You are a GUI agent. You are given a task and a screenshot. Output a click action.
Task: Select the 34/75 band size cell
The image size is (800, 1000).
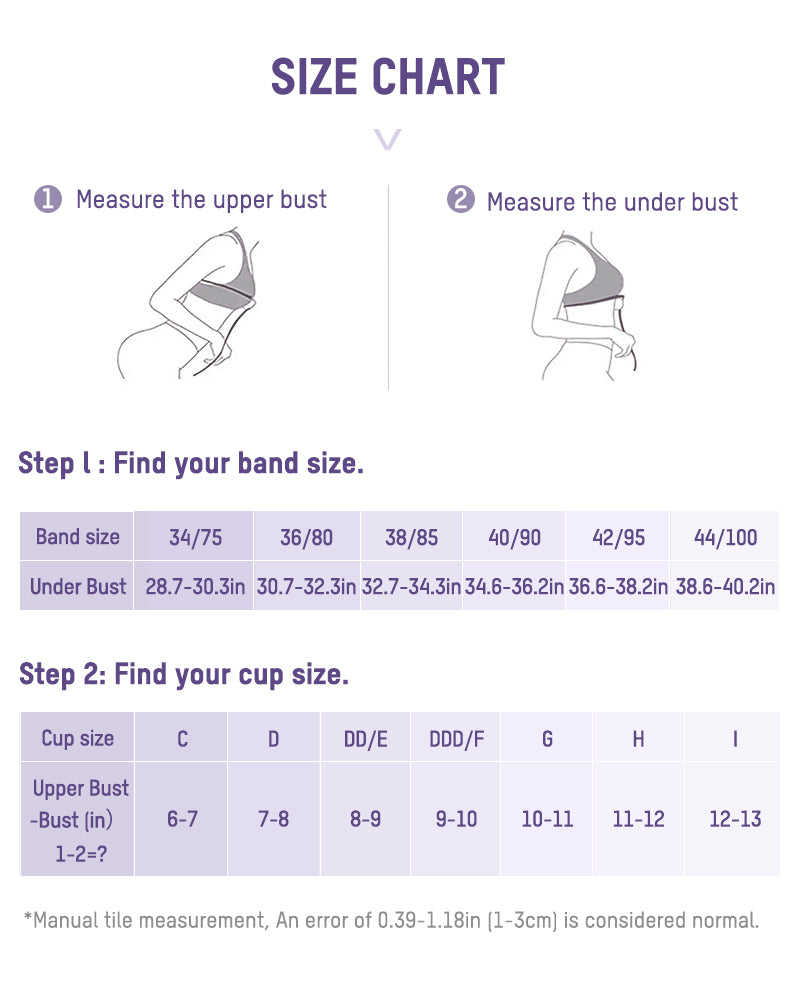195,537
